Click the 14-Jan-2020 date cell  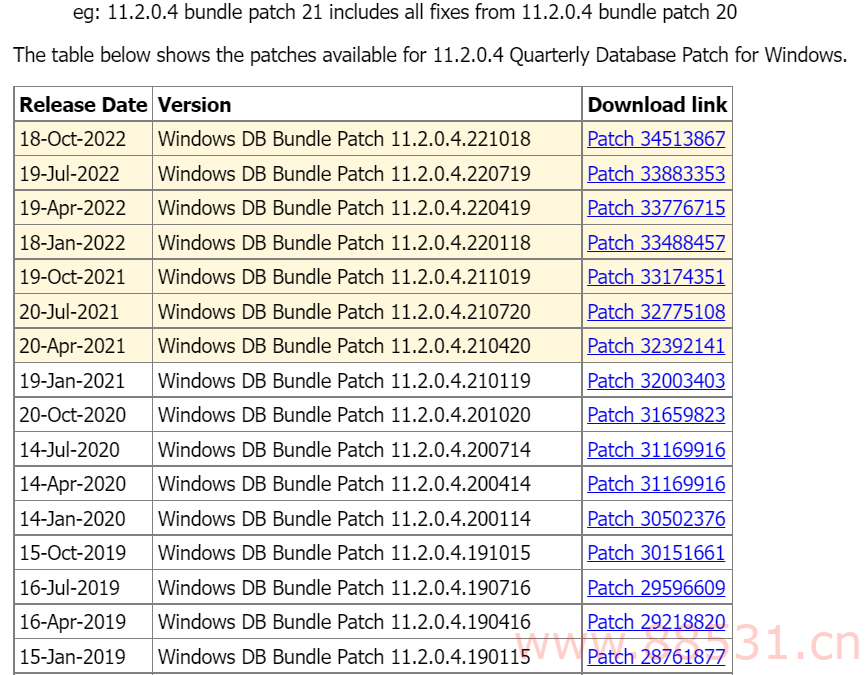coord(84,519)
